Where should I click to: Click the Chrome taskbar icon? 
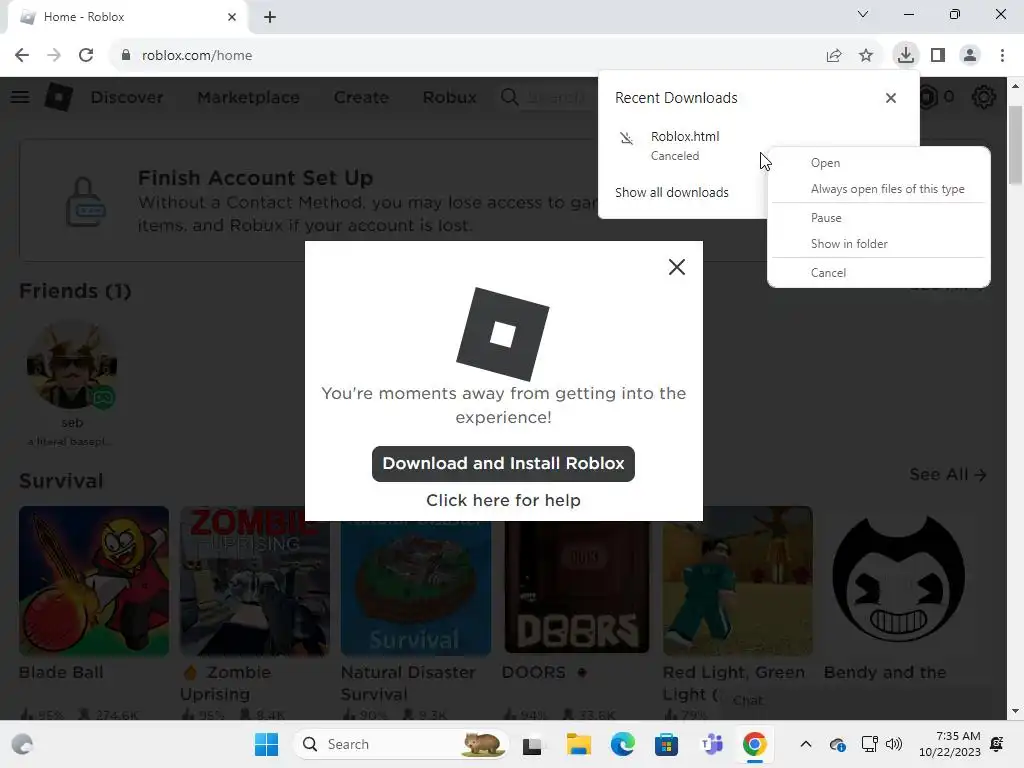754,744
